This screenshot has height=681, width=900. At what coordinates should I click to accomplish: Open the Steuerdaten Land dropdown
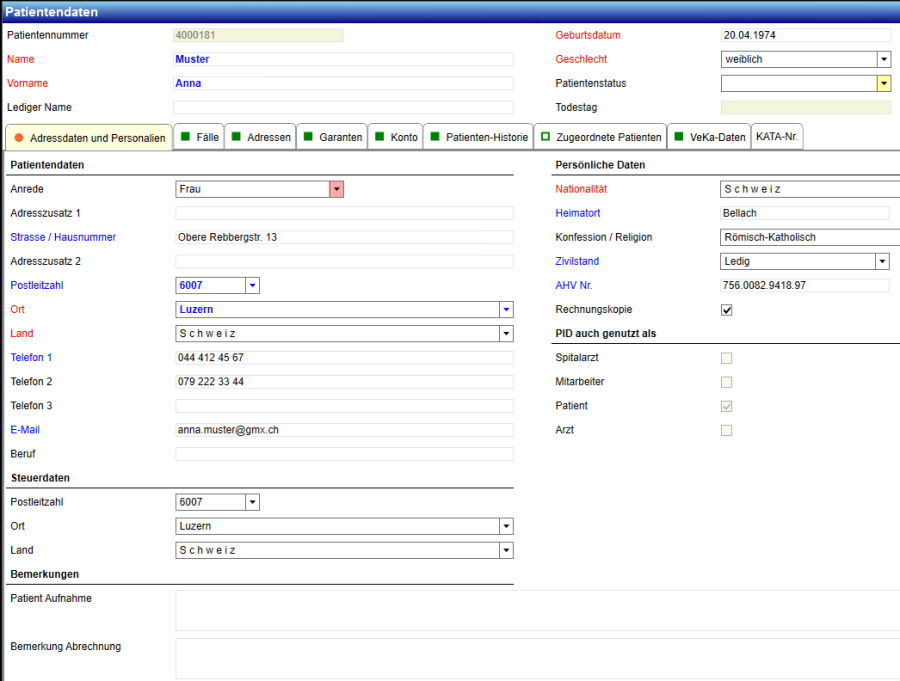(506, 550)
